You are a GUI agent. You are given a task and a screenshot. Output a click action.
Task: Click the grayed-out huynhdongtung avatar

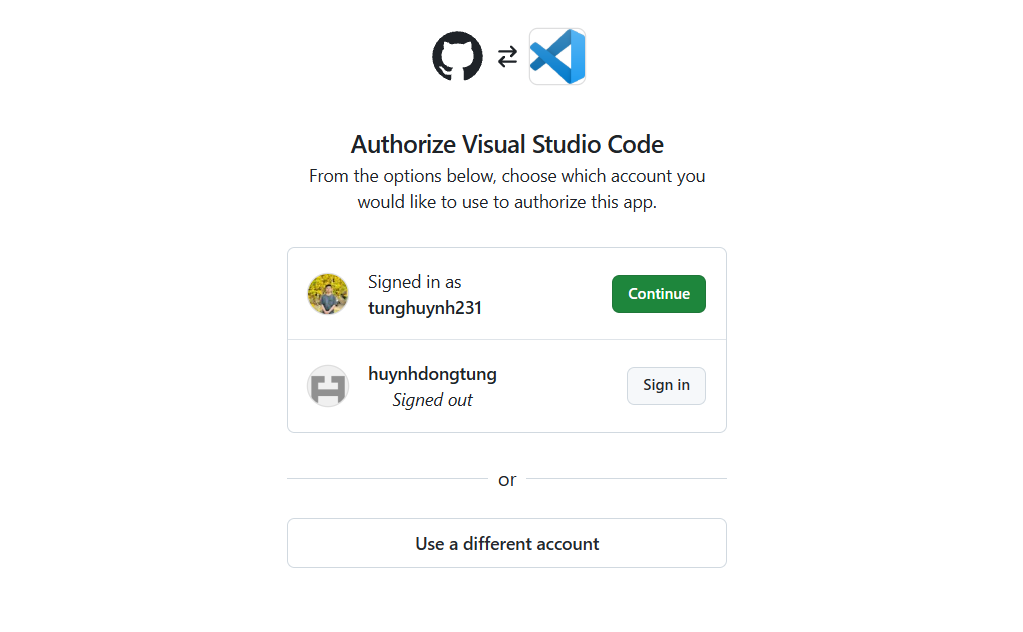point(328,386)
